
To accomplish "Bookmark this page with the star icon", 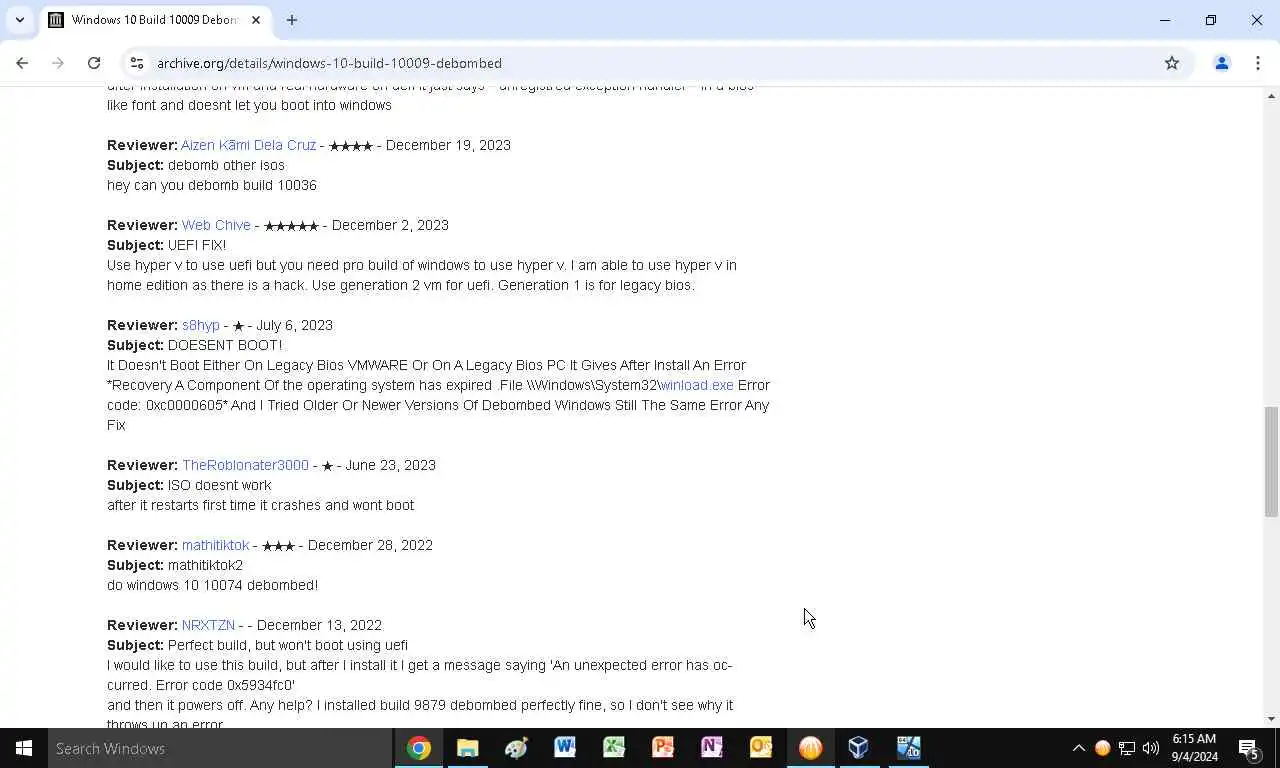I will coord(1172,63).
